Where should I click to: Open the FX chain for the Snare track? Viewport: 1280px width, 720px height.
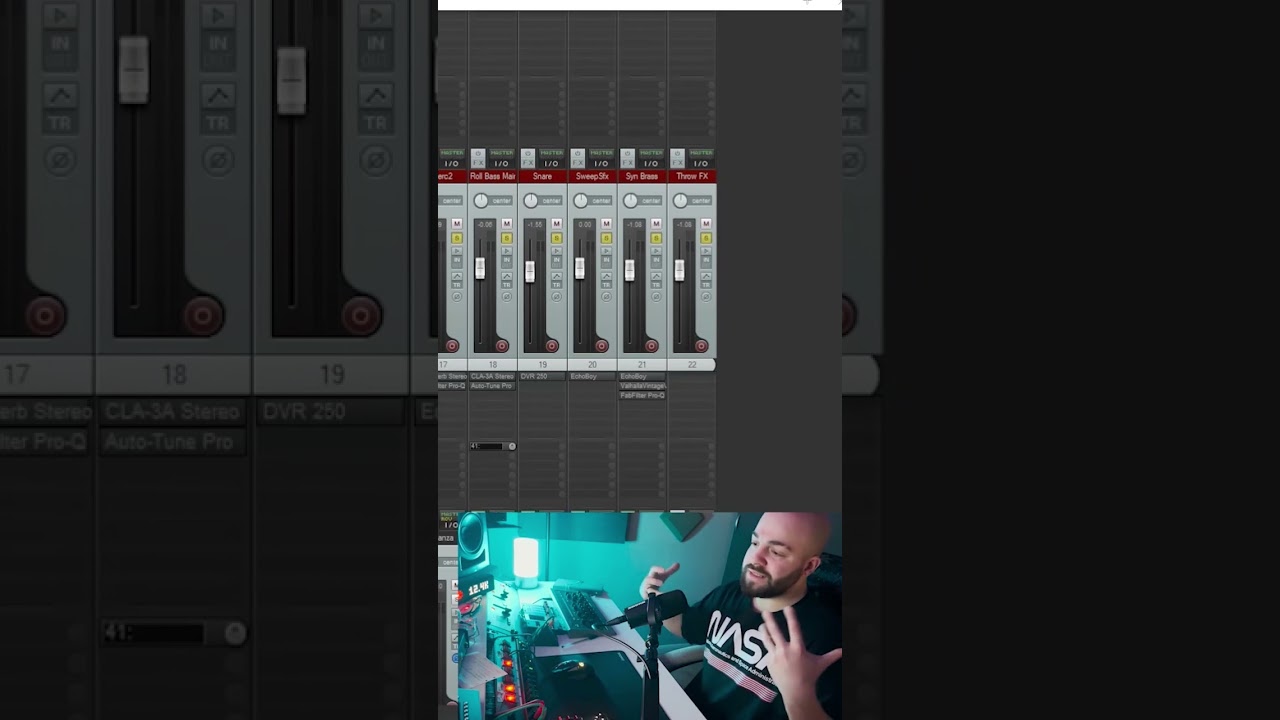[528, 163]
